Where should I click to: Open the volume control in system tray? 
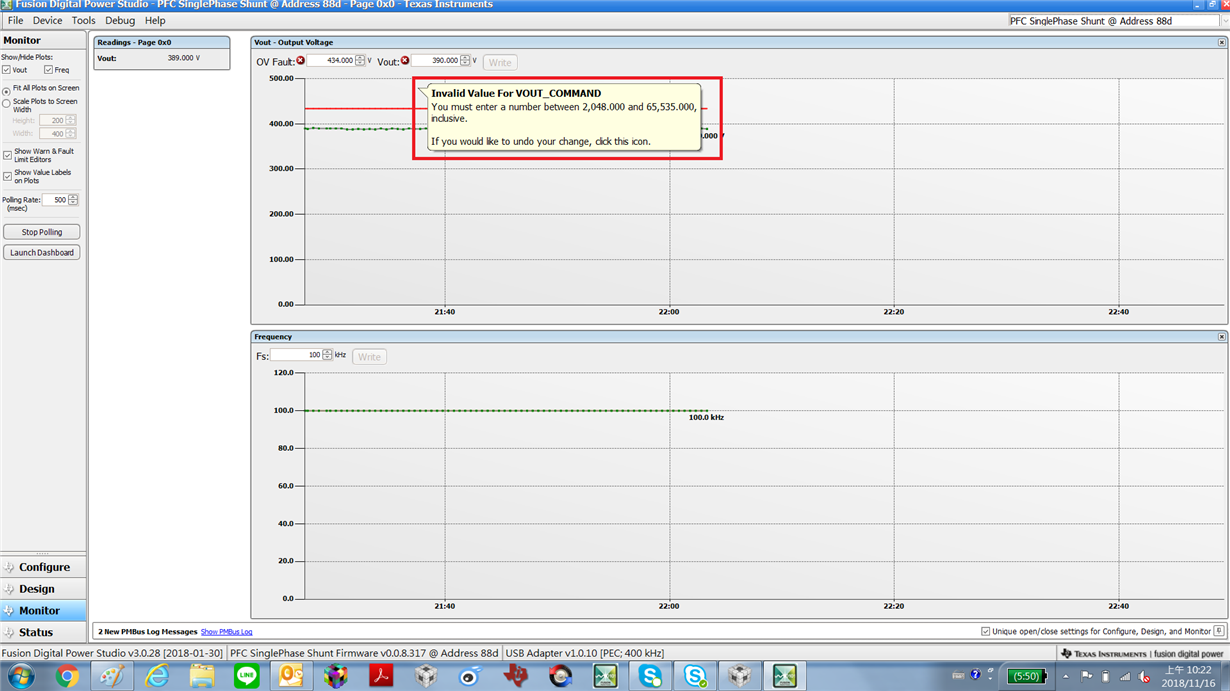1144,677
